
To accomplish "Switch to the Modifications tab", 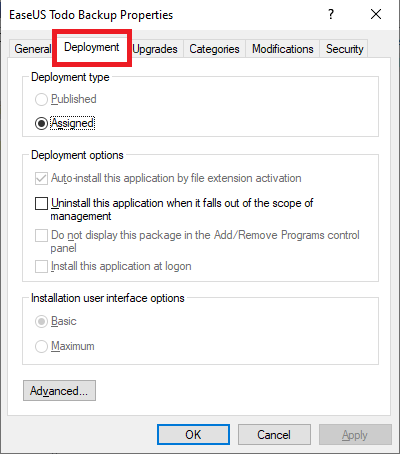I will coord(283,49).
